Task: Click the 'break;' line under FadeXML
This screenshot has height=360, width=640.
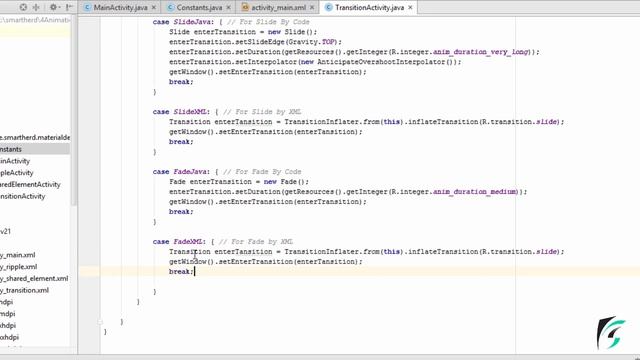Action: coord(181,272)
